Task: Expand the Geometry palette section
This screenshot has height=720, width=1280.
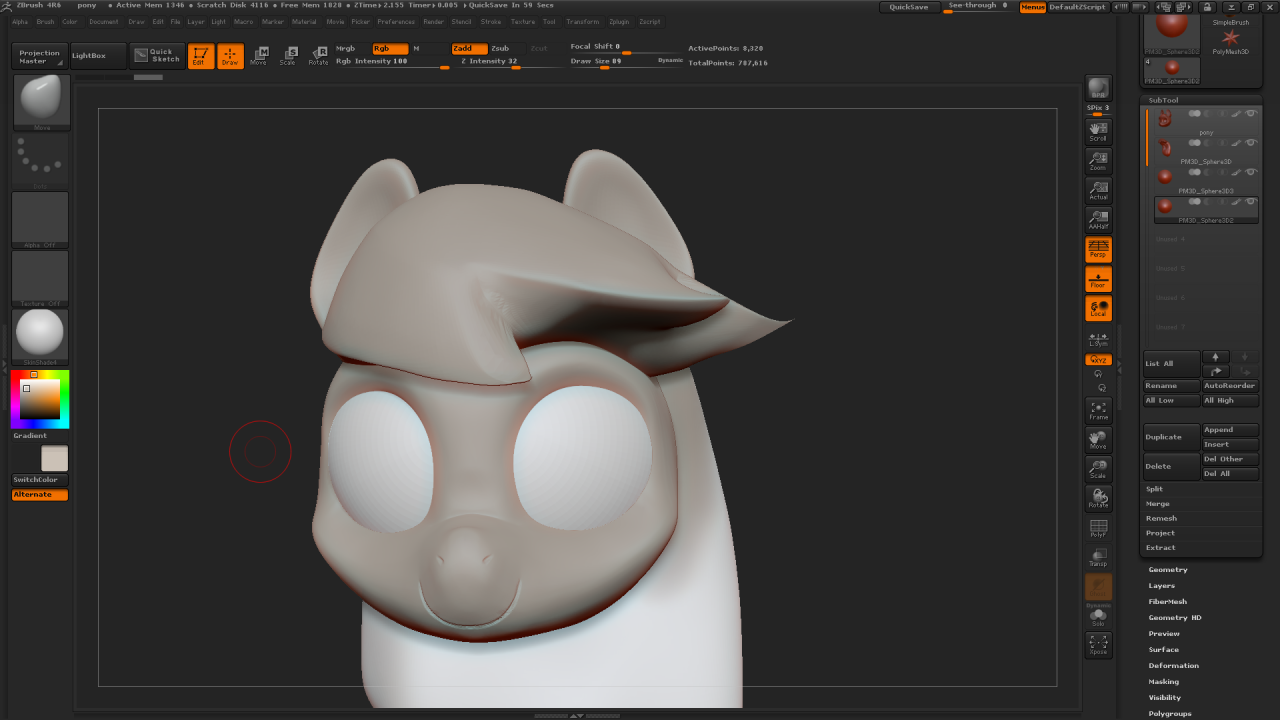Action: click(x=1168, y=570)
